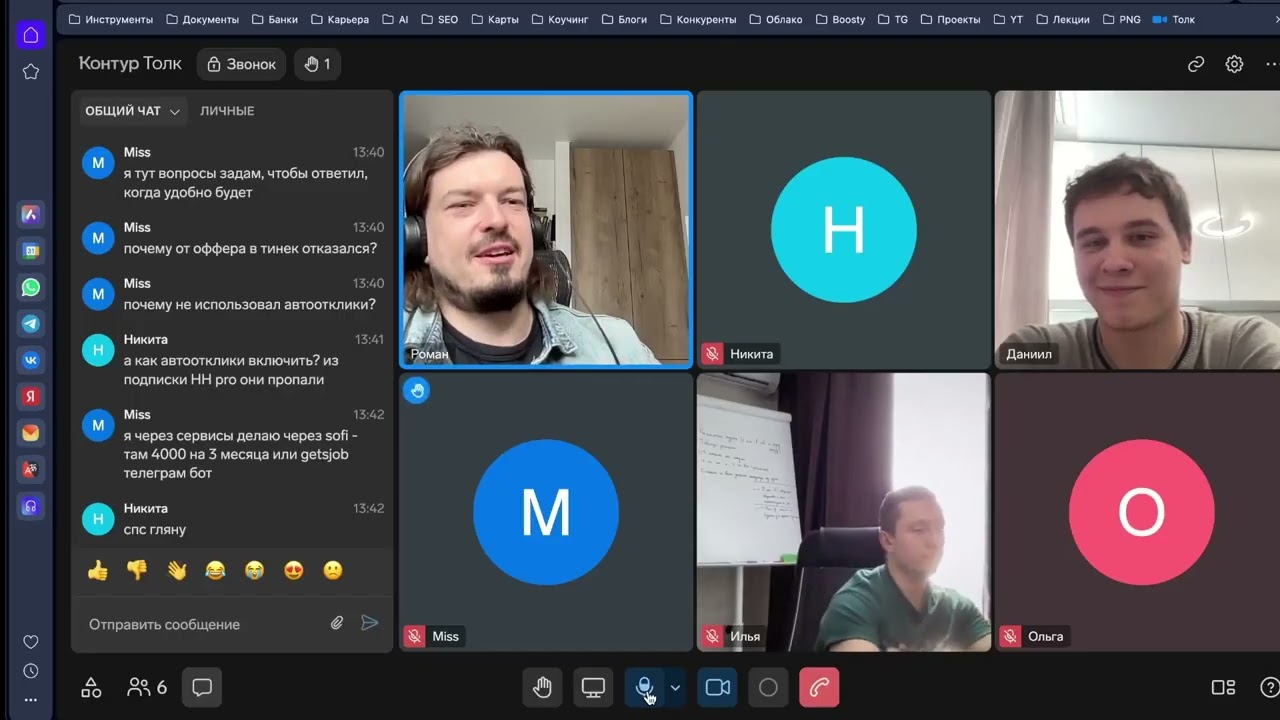Viewport: 1280px width, 720px height.
Task: Change the video layout view icon
Action: tap(1223, 687)
